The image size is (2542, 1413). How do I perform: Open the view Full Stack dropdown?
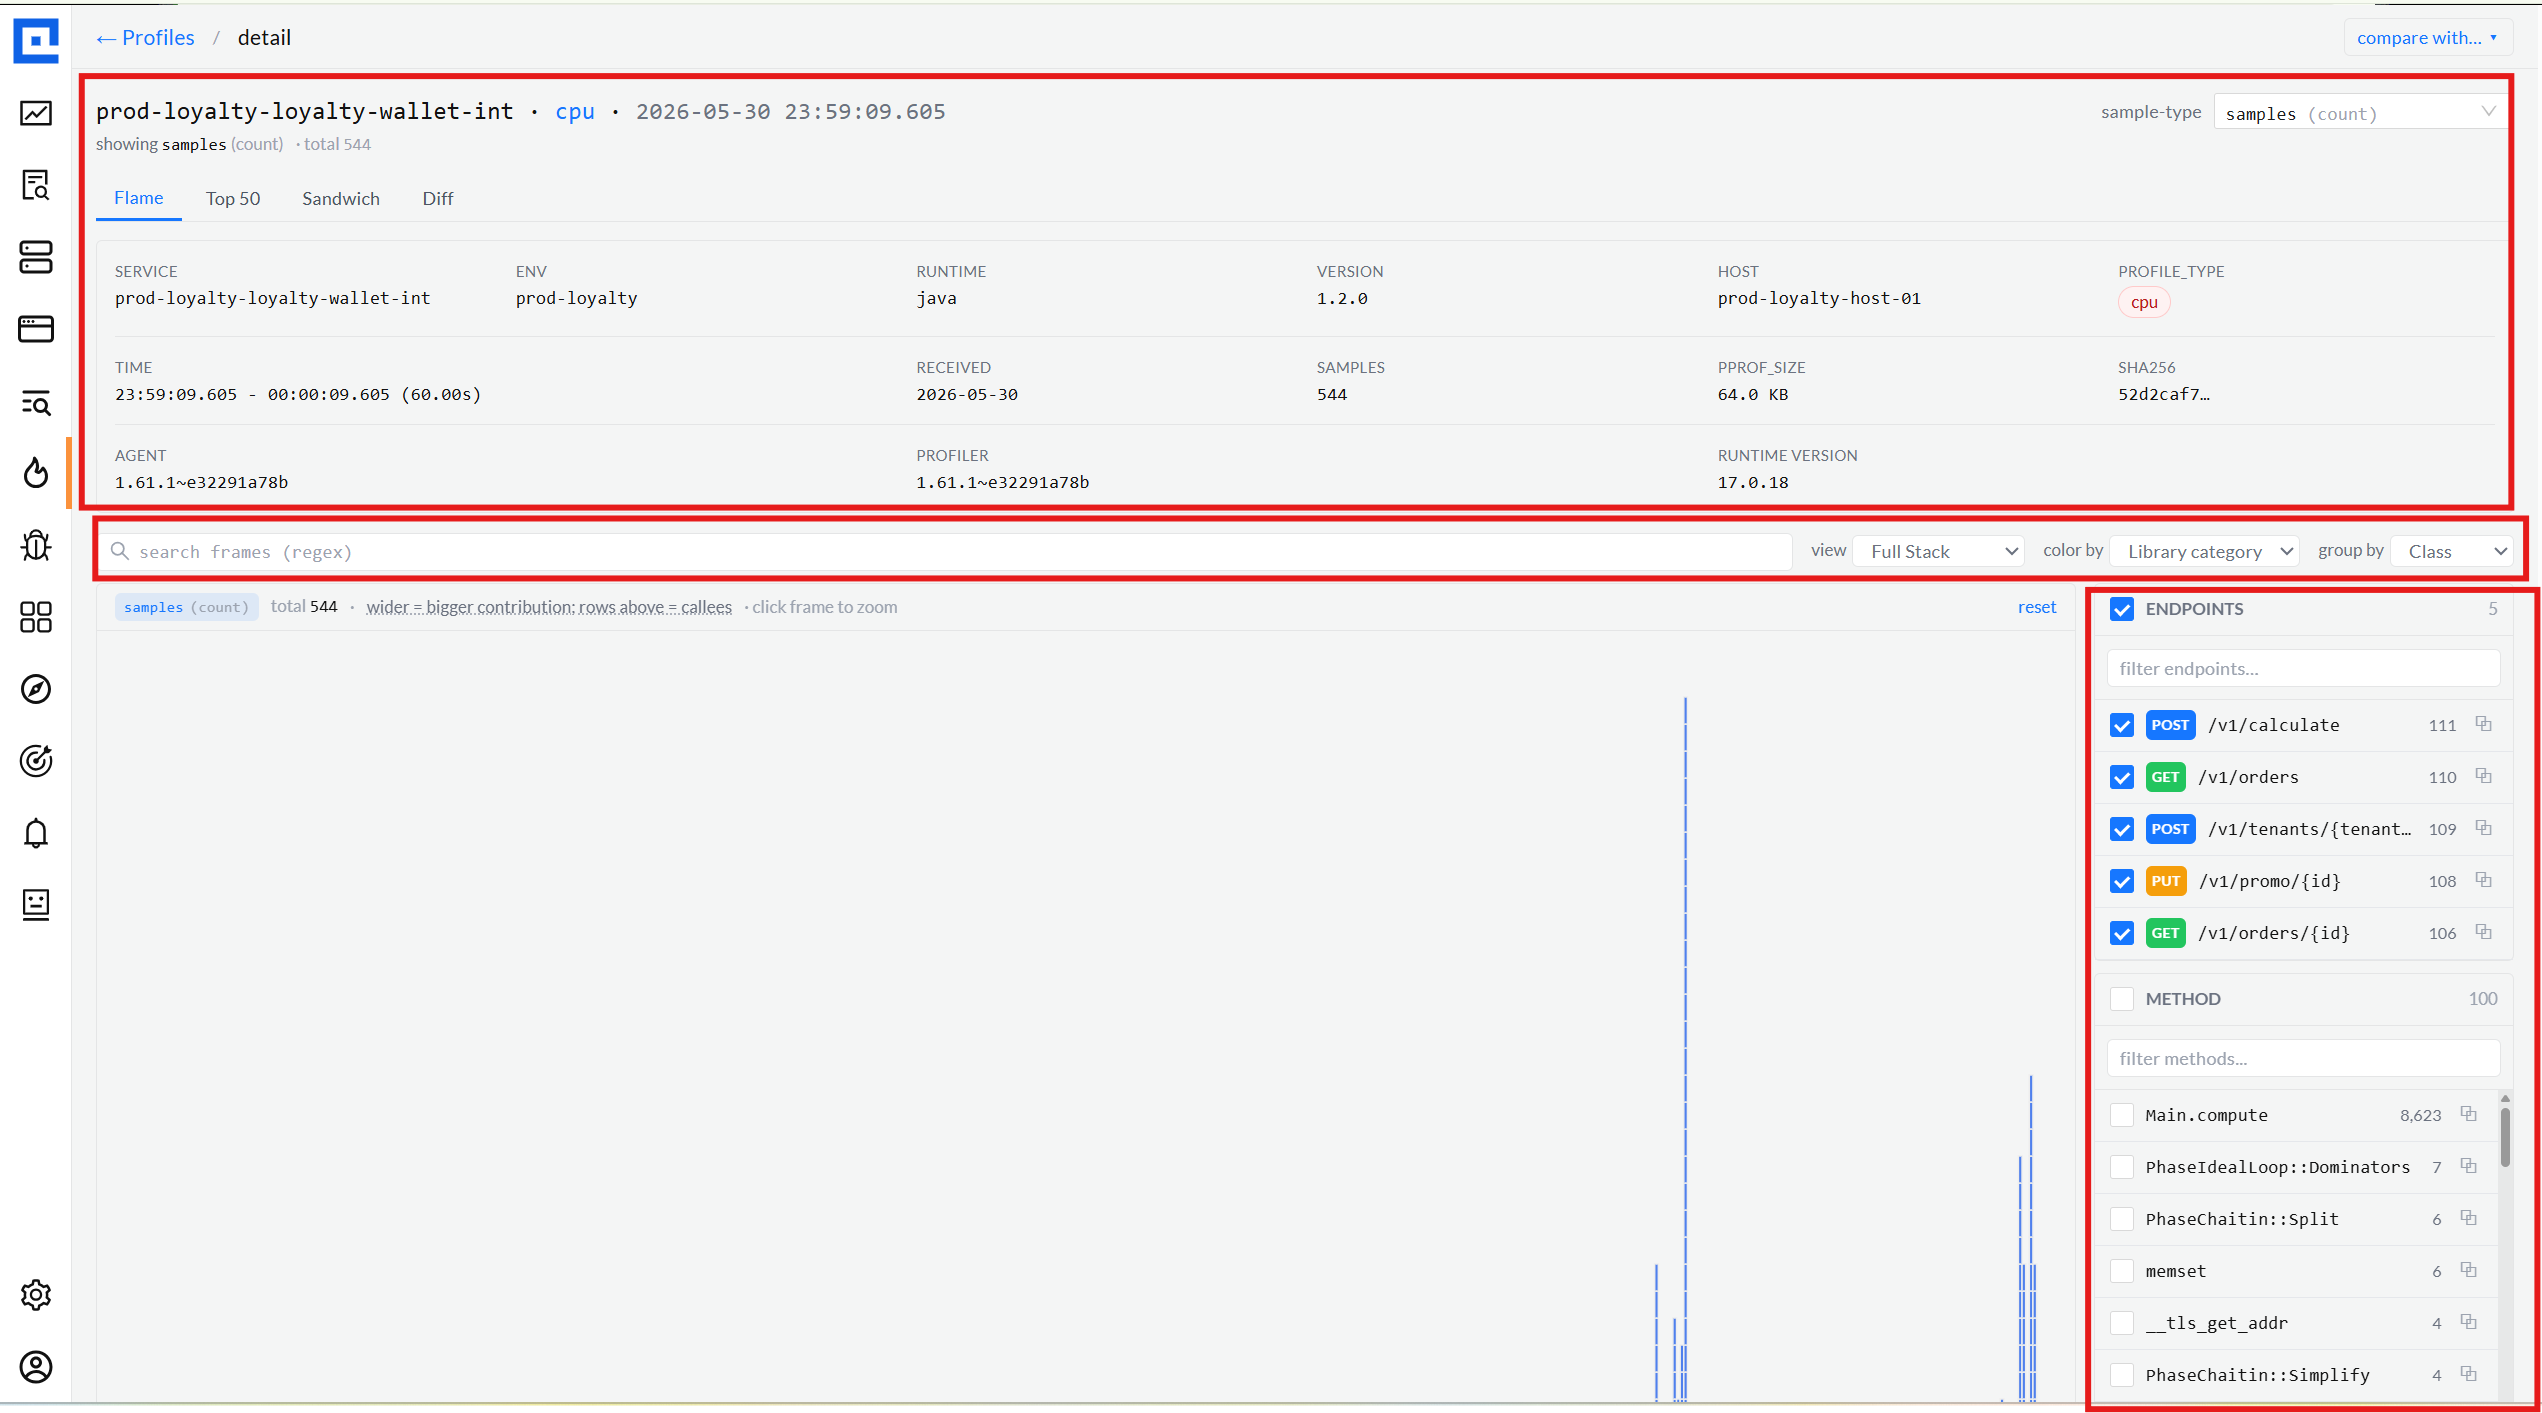[1939, 551]
